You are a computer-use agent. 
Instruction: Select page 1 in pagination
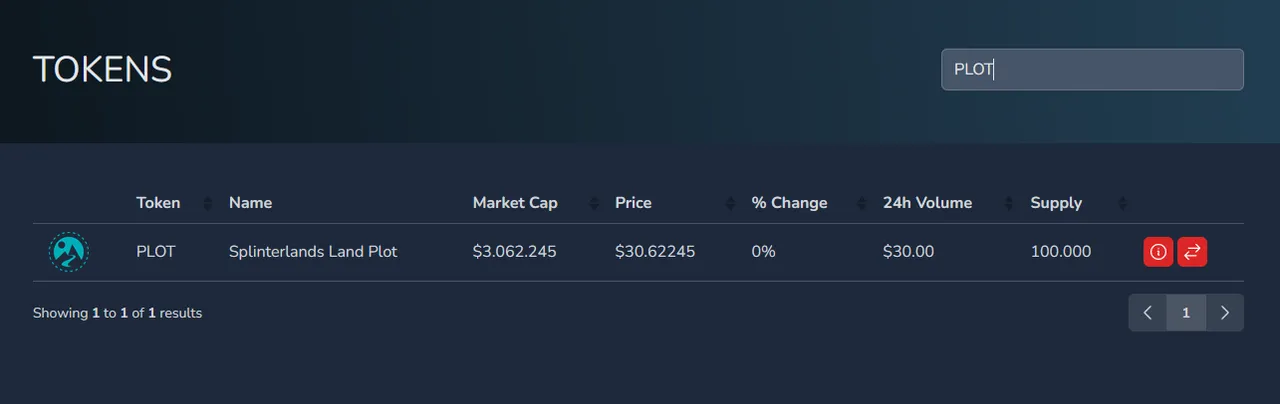click(x=1186, y=313)
